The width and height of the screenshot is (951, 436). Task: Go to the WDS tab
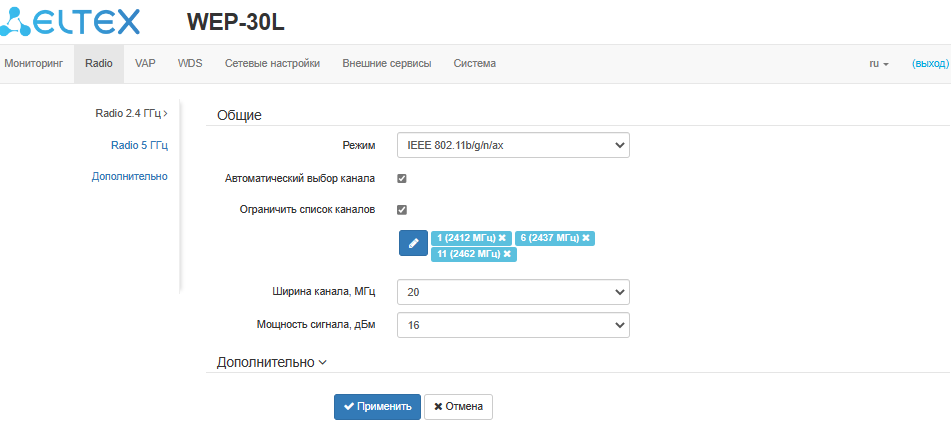(190, 64)
